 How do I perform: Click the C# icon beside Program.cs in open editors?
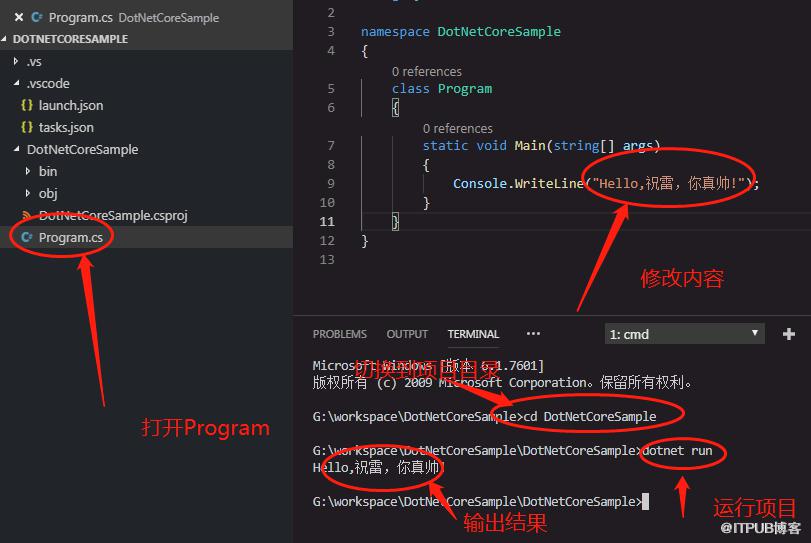tap(37, 18)
